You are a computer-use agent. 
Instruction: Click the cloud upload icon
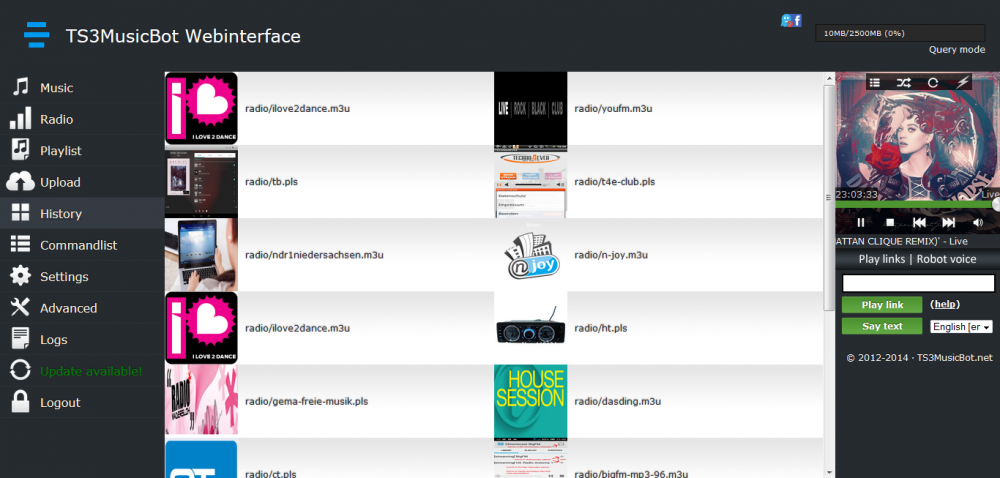tap(20, 182)
